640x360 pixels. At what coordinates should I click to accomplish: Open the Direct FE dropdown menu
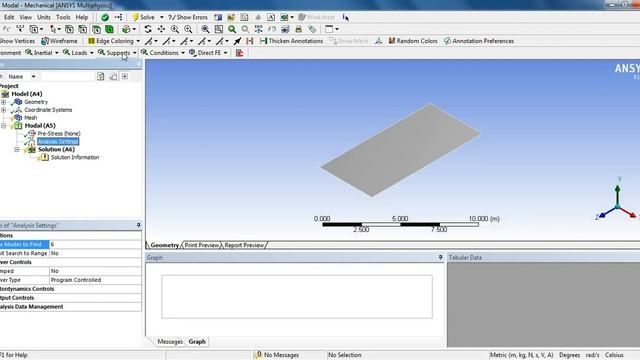(208, 53)
